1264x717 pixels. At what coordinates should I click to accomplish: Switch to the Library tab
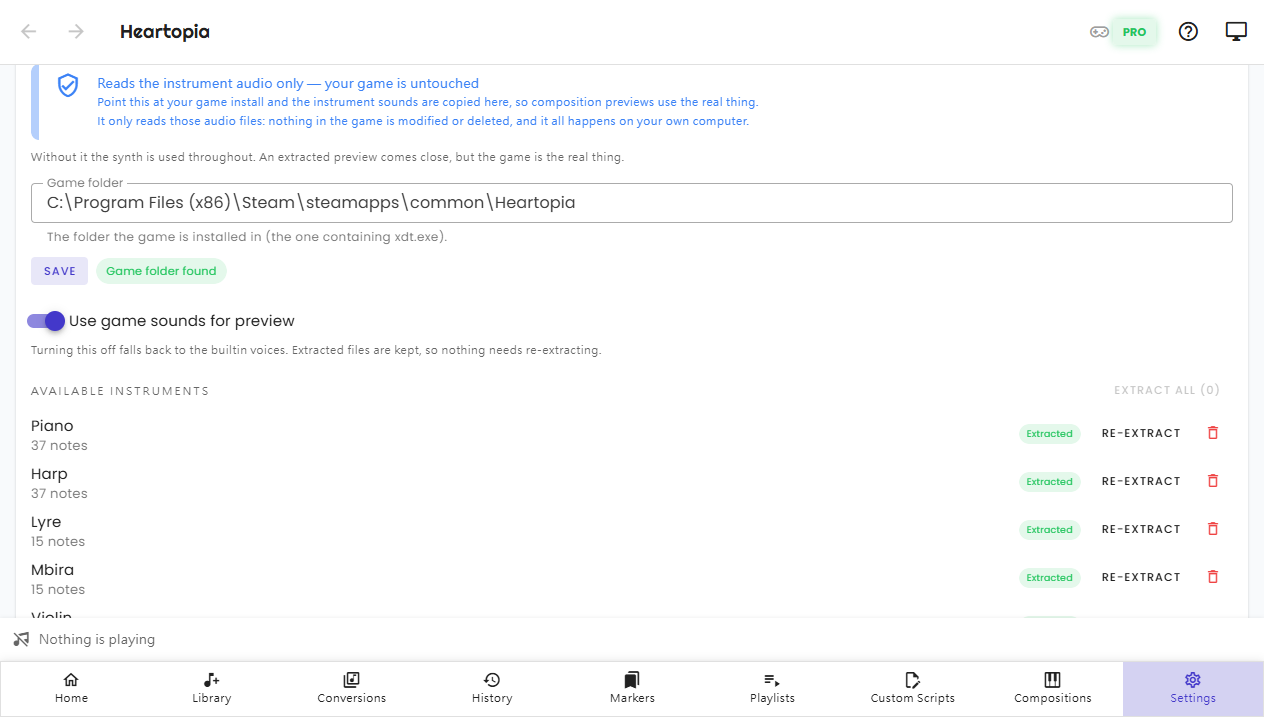click(211, 689)
